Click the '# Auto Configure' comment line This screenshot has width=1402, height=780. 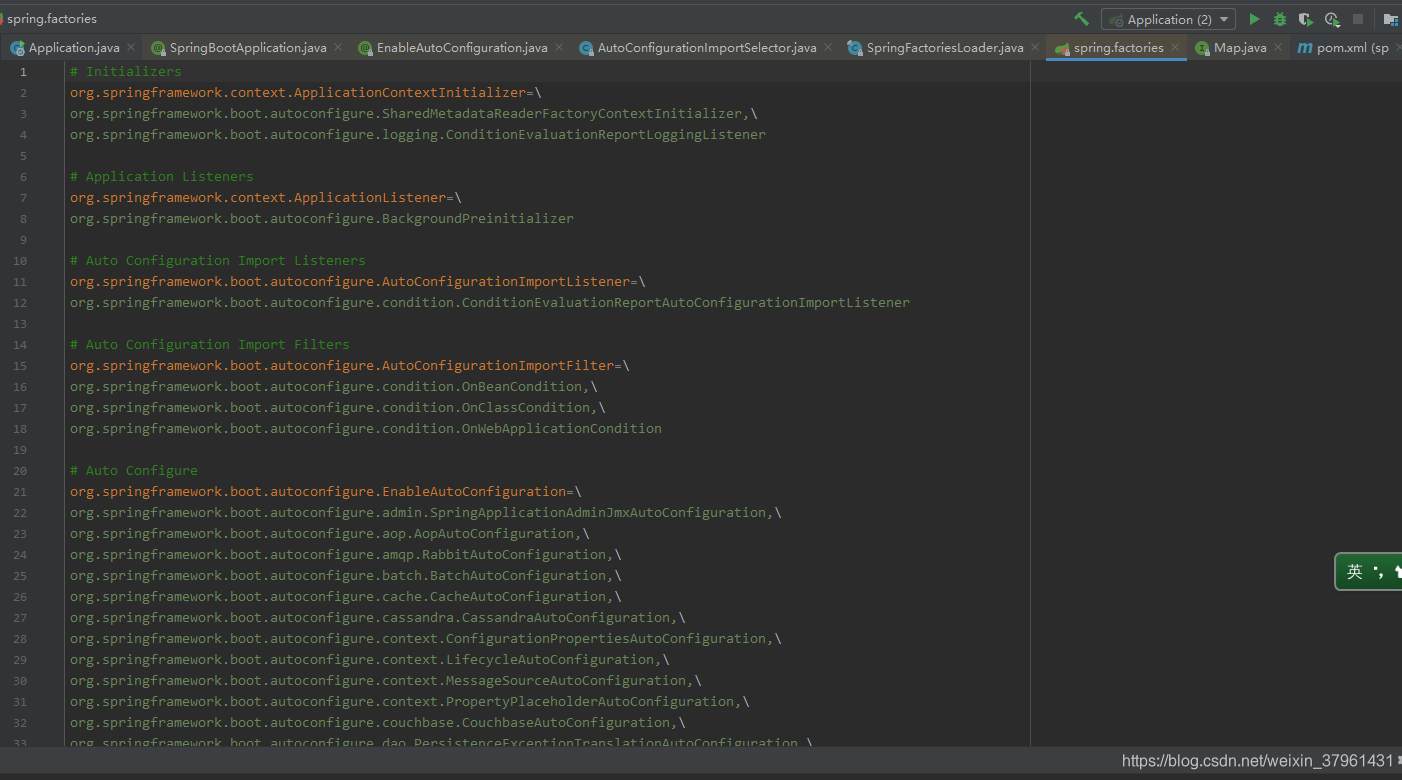point(134,470)
